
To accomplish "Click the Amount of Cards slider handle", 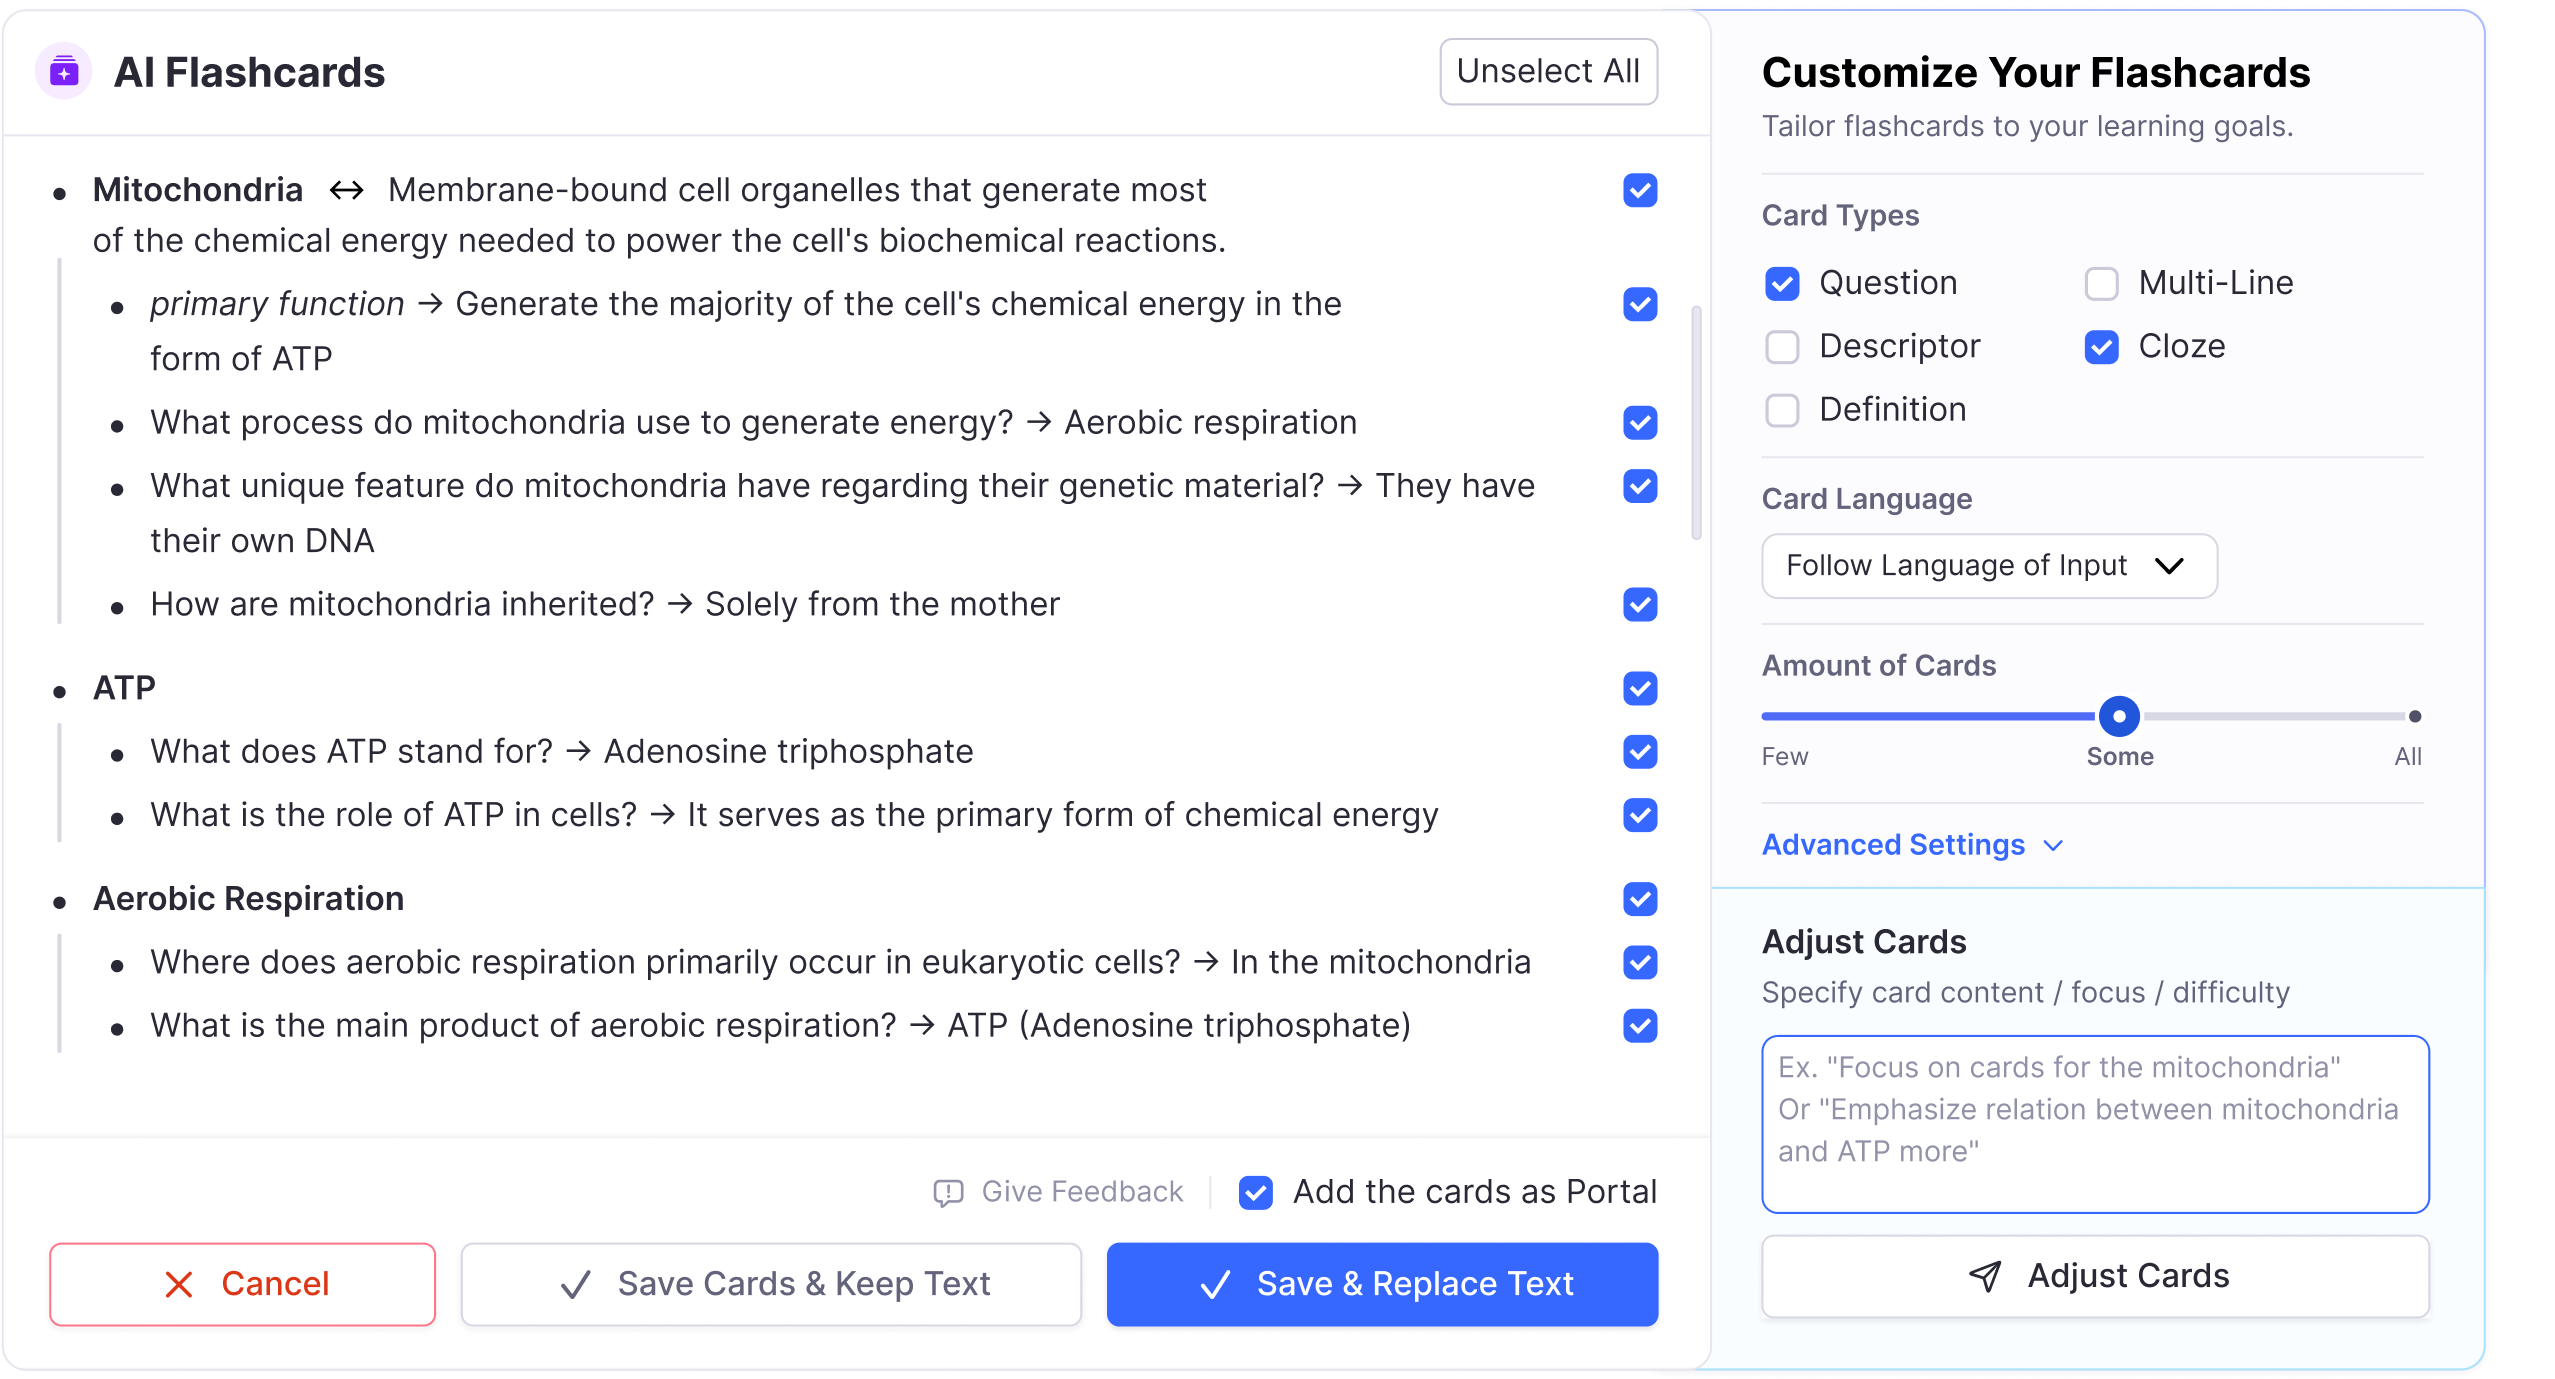I will [x=2119, y=716].
